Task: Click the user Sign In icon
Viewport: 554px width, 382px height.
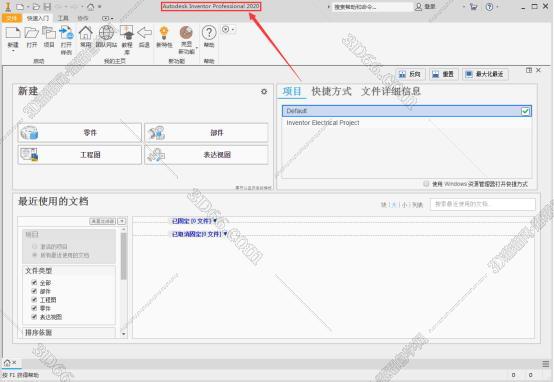Action: click(x=418, y=7)
